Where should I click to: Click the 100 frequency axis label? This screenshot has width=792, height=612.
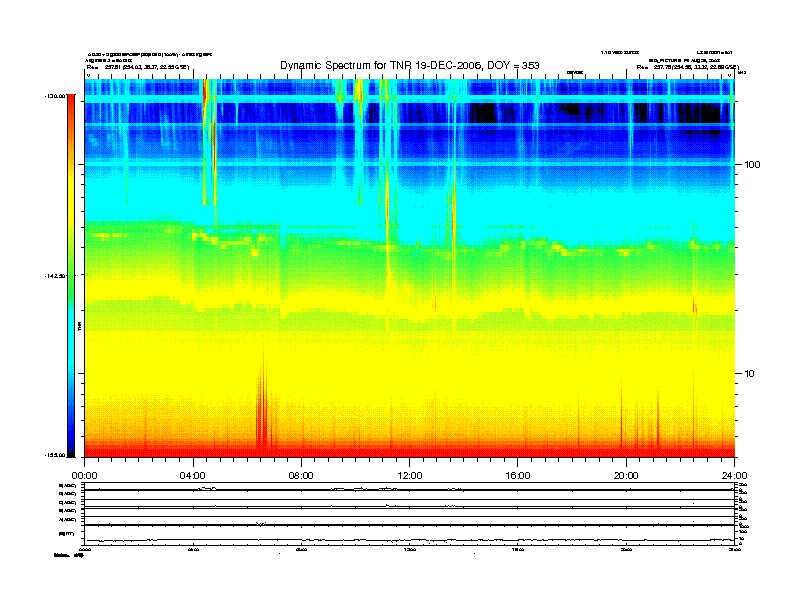[x=752, y=165]
